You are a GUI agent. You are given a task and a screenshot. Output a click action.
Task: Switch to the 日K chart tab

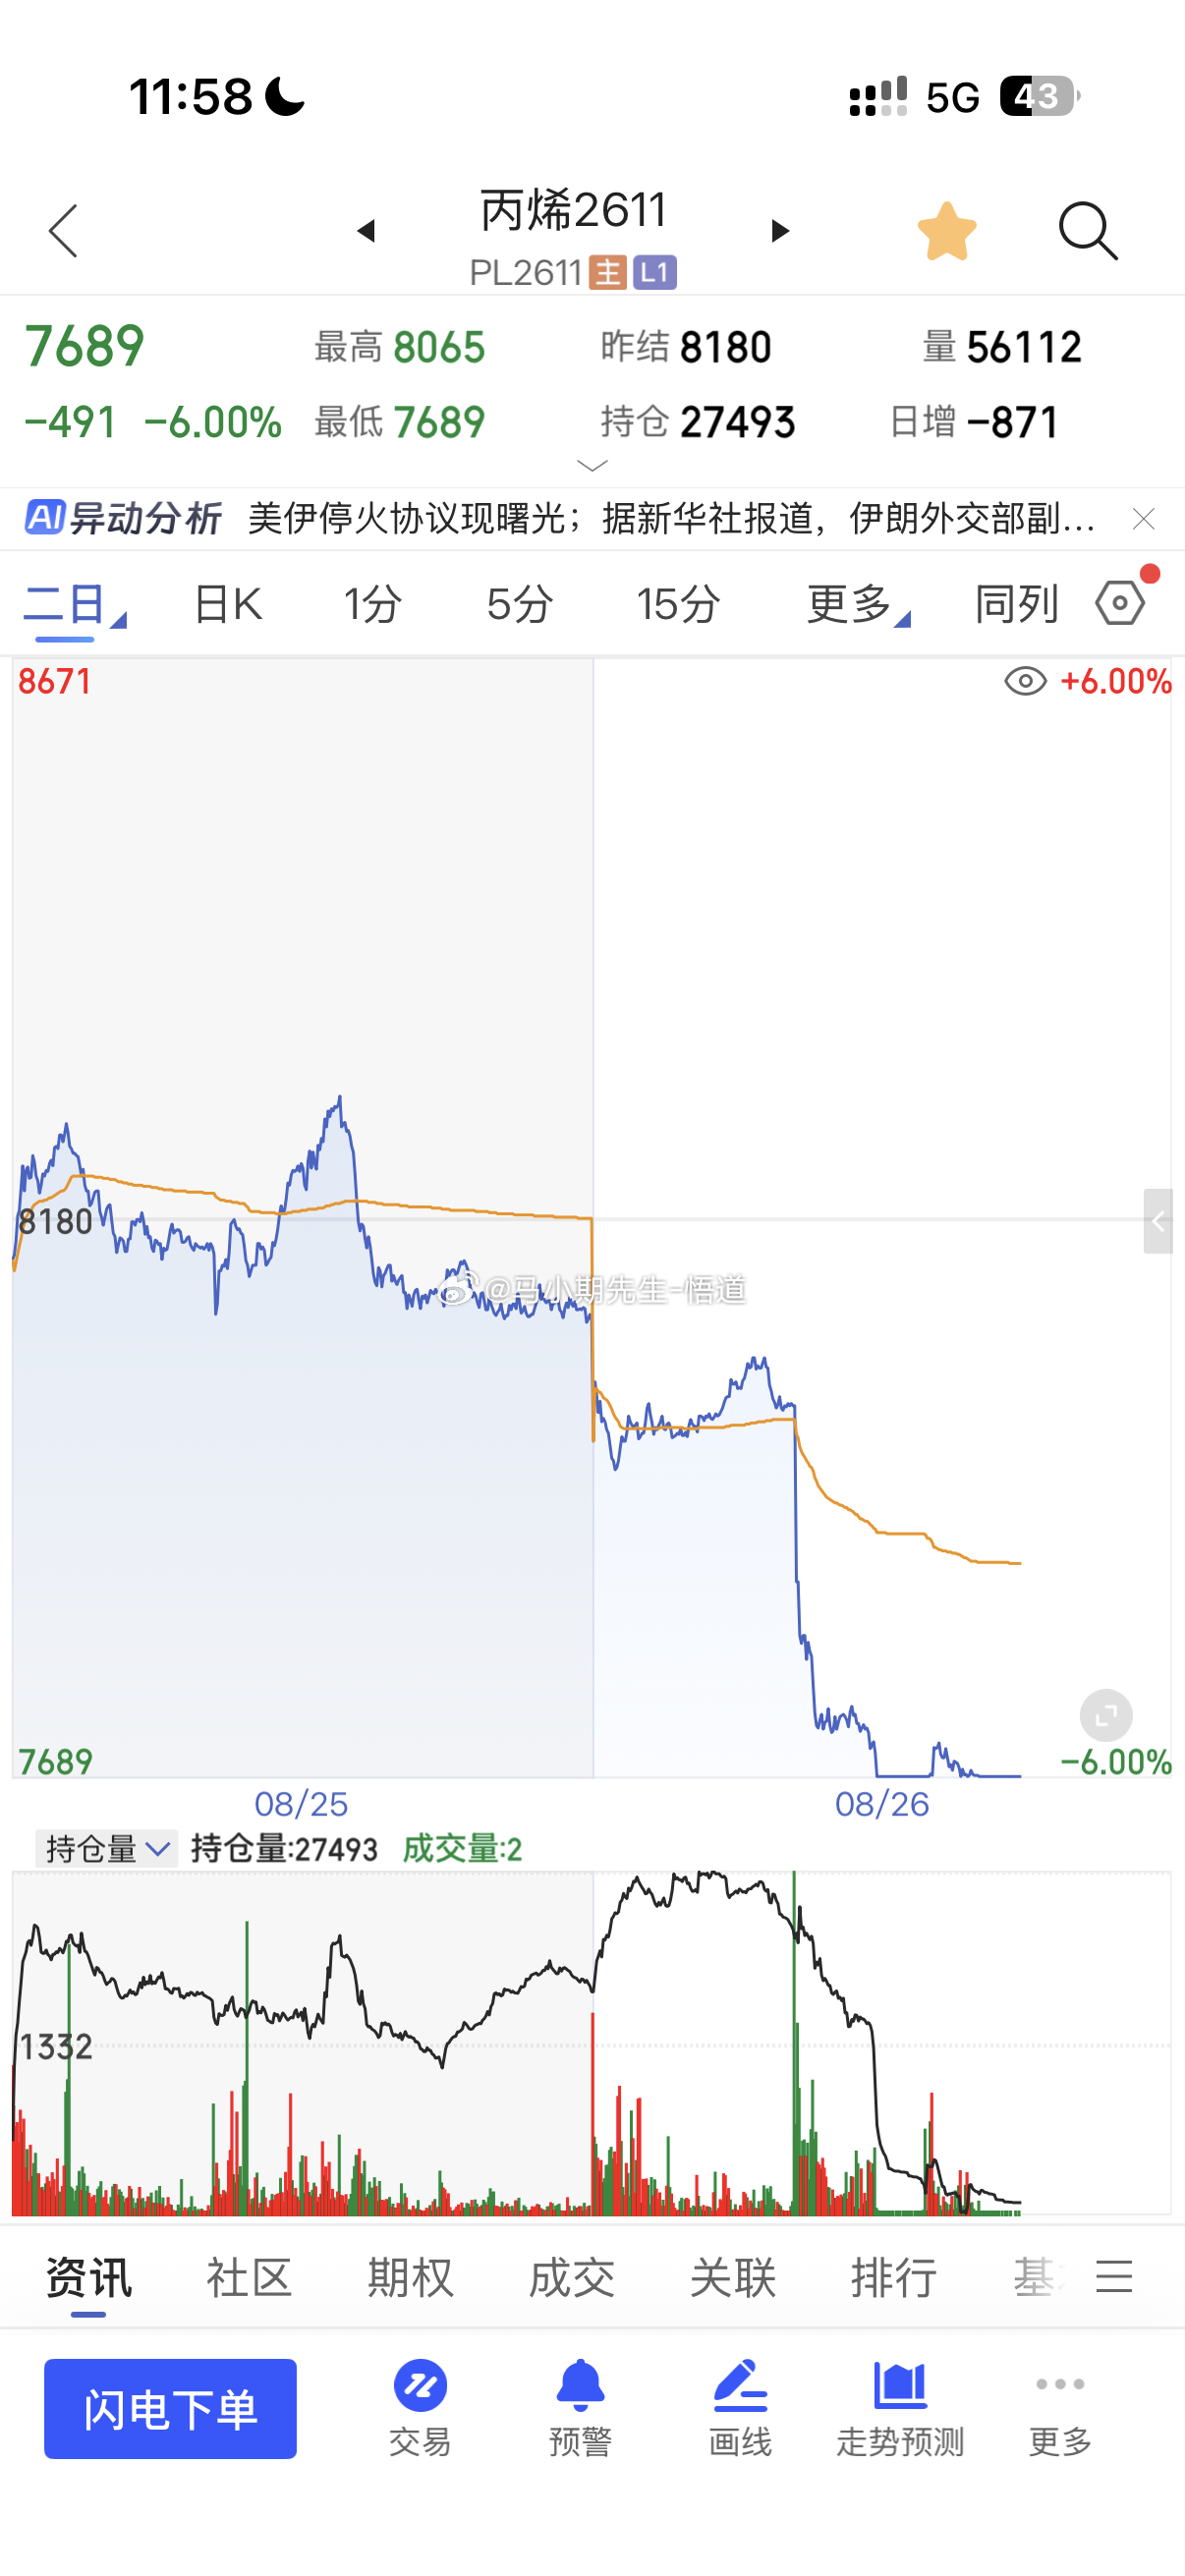coord(228,603)
